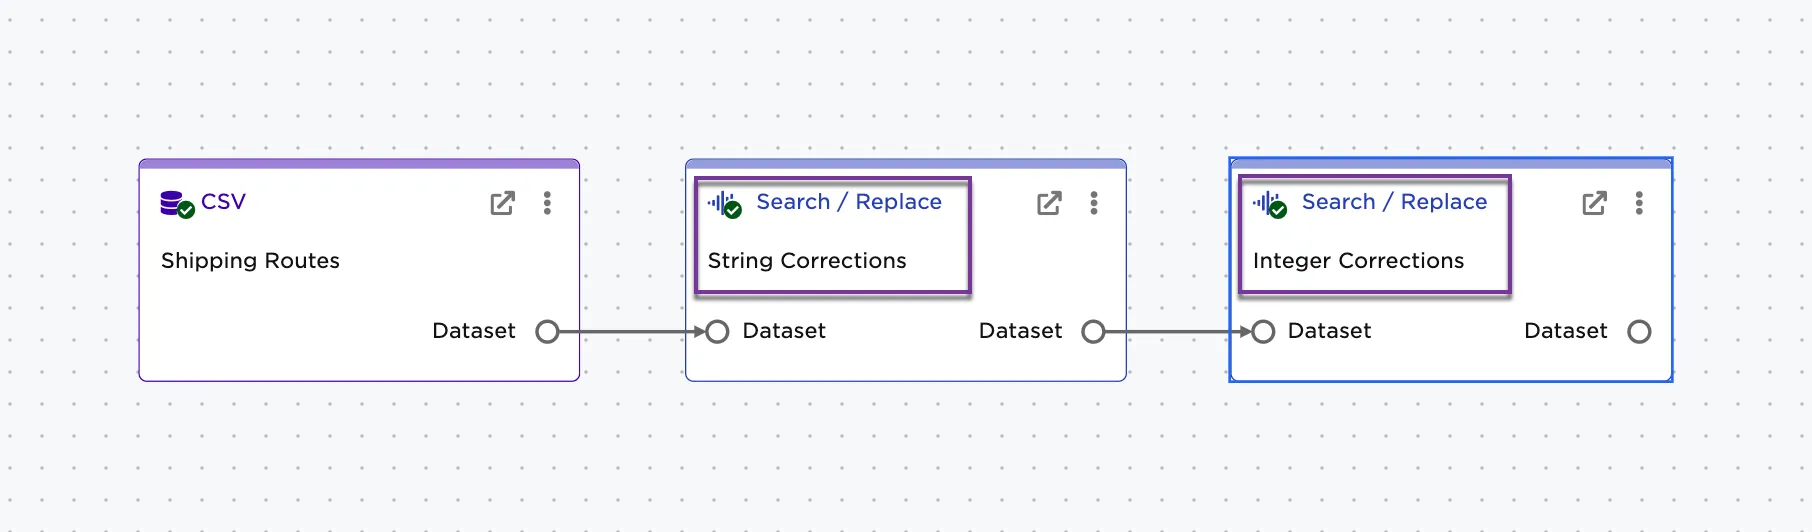The width and height of the screenshot is (1812, 532).
Task: Click the Search / Replace title above String Corrections
Action: tap(848, 202)
